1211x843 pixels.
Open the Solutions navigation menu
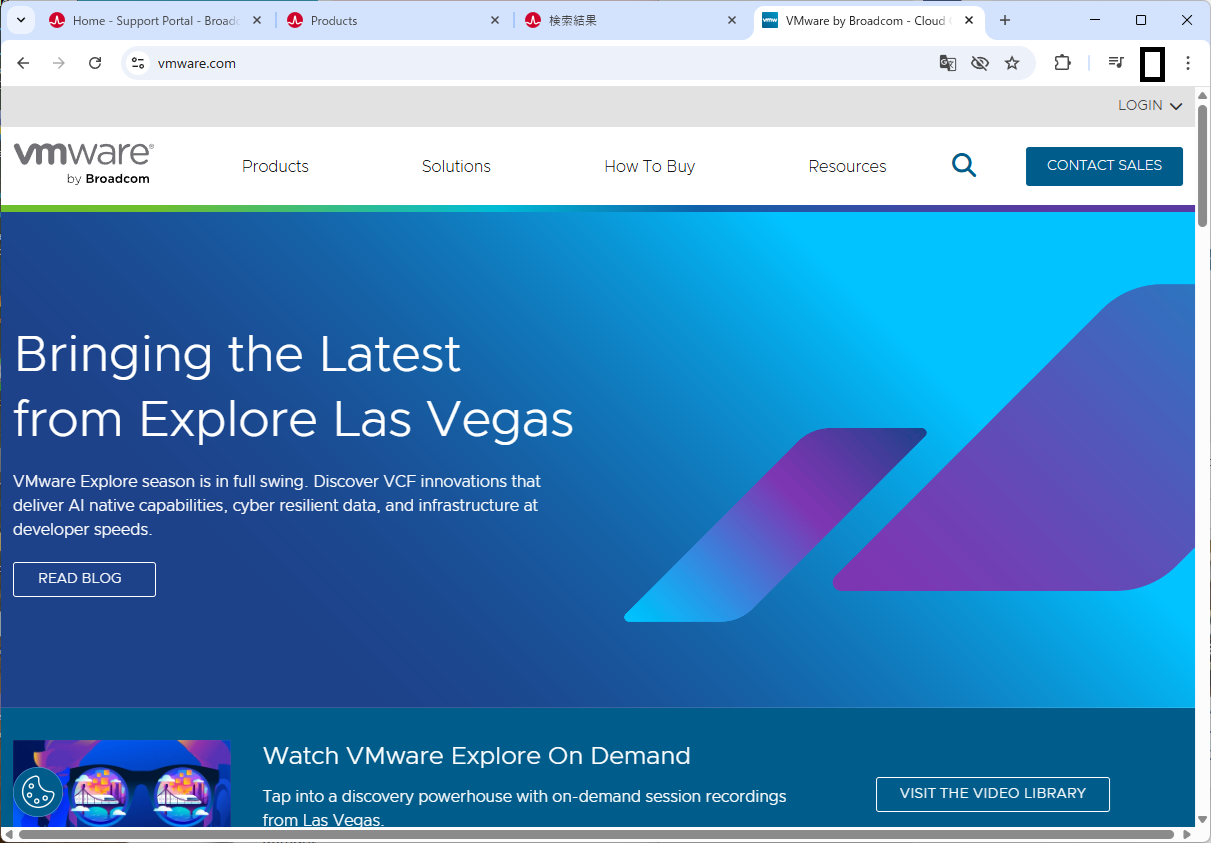point(456,166)
